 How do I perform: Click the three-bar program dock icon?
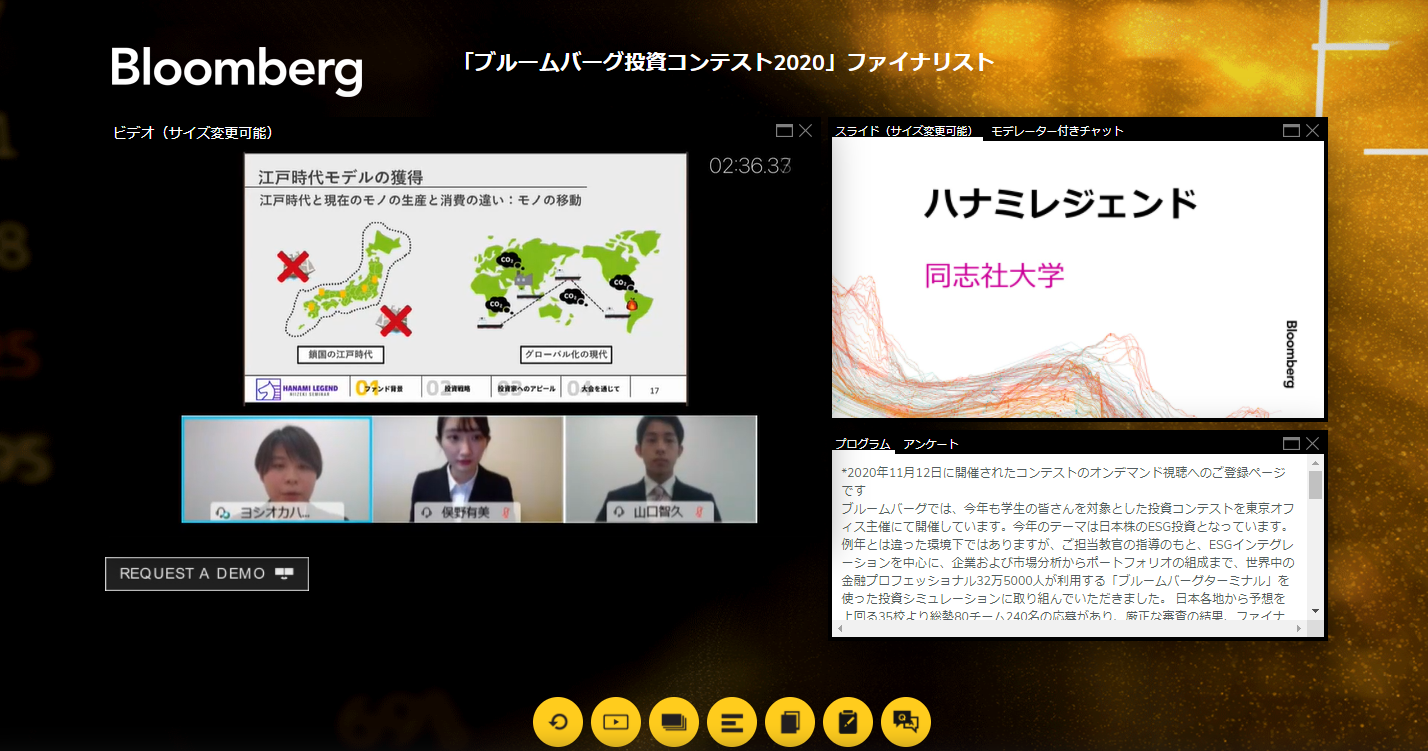click(x=732, y=721)
